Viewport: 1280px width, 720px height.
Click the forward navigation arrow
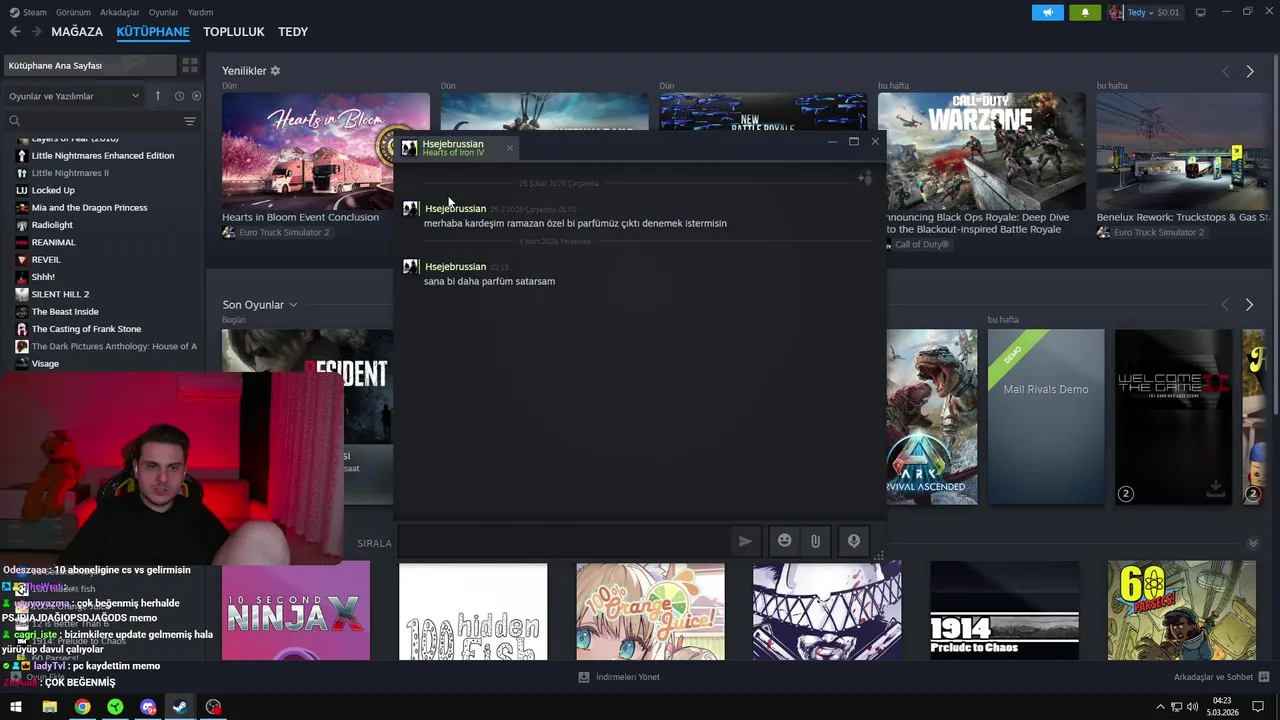pyautogui.click(x=36, y=32)
